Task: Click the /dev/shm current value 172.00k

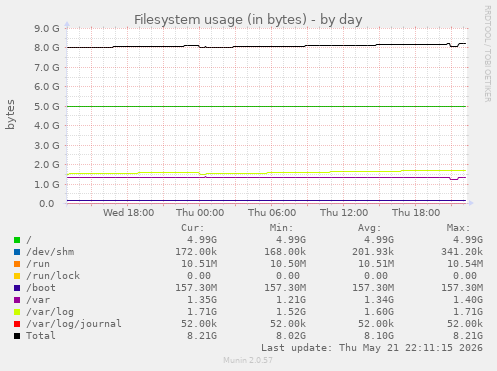Action: coord(196,252)
